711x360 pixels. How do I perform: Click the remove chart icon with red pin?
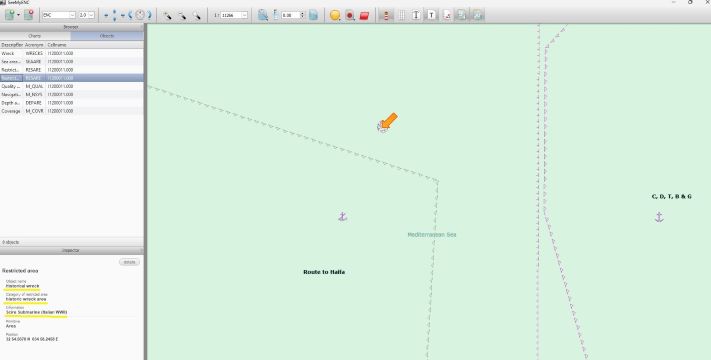pos(29,15)
